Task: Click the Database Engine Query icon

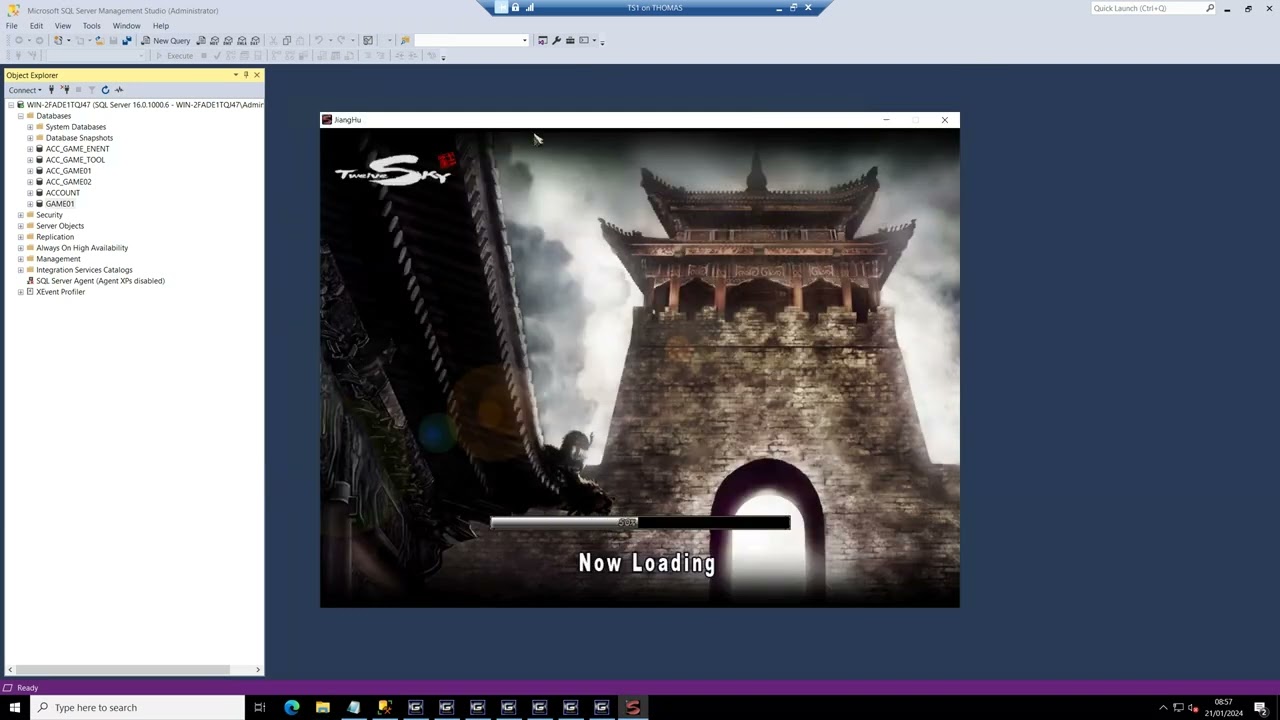Action: point(201,41)
